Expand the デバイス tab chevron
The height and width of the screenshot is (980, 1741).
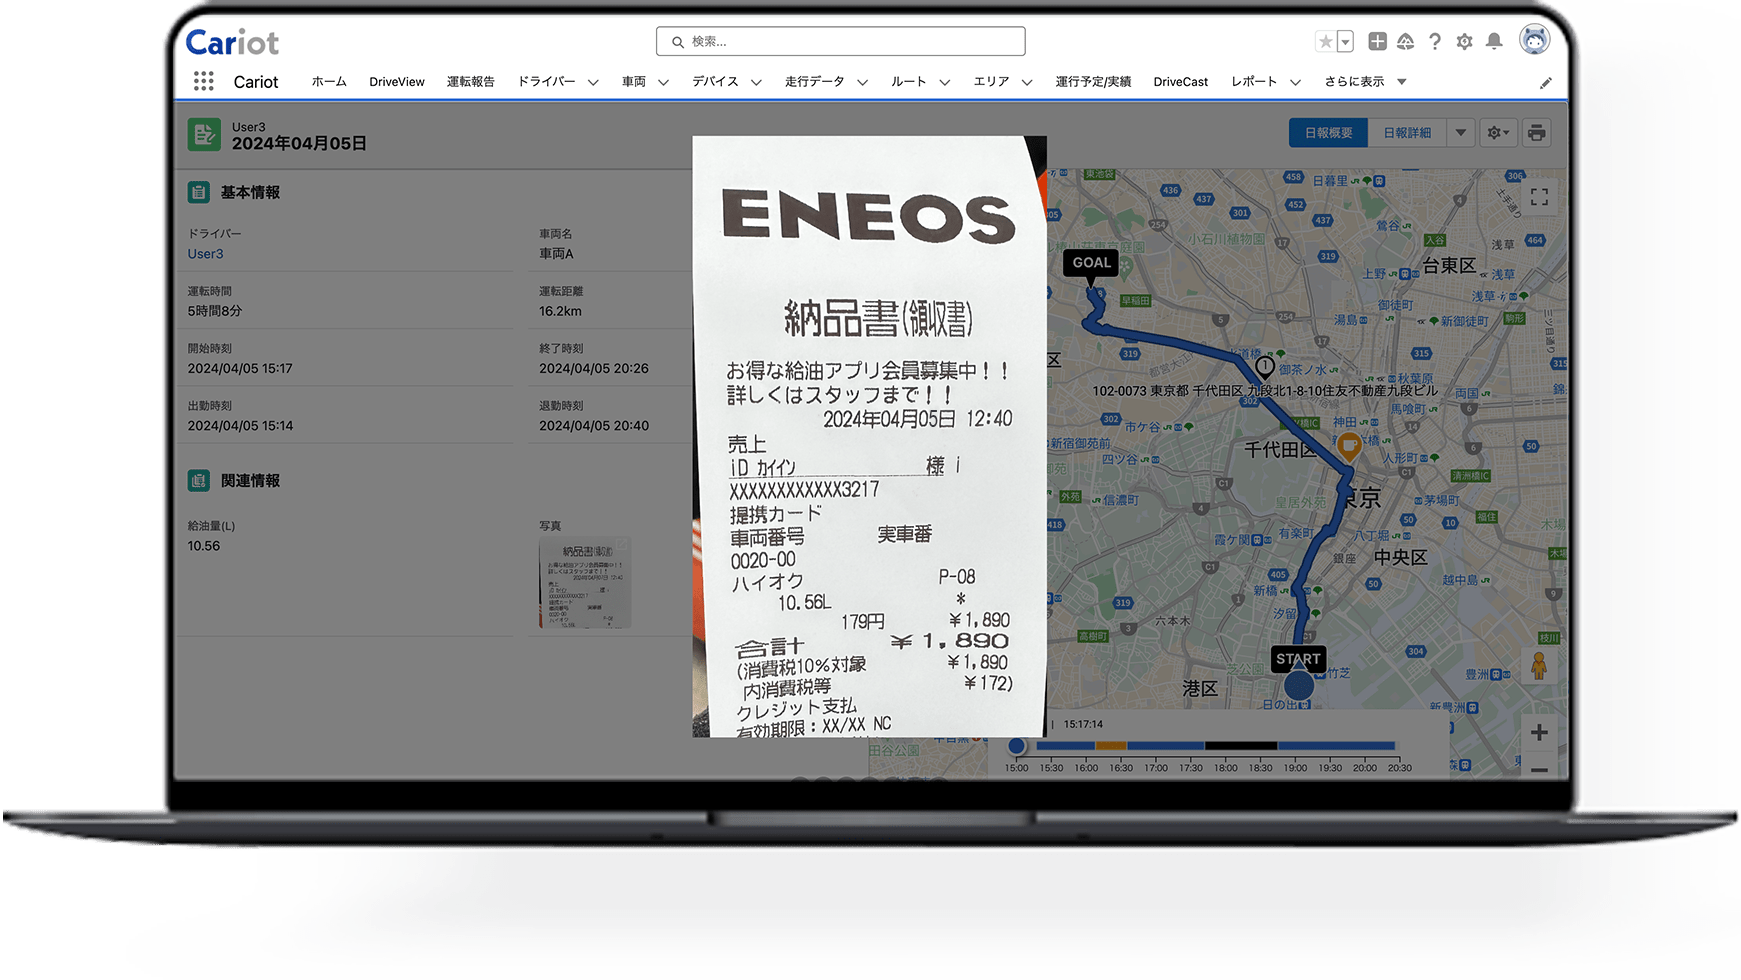click(756, 83)
